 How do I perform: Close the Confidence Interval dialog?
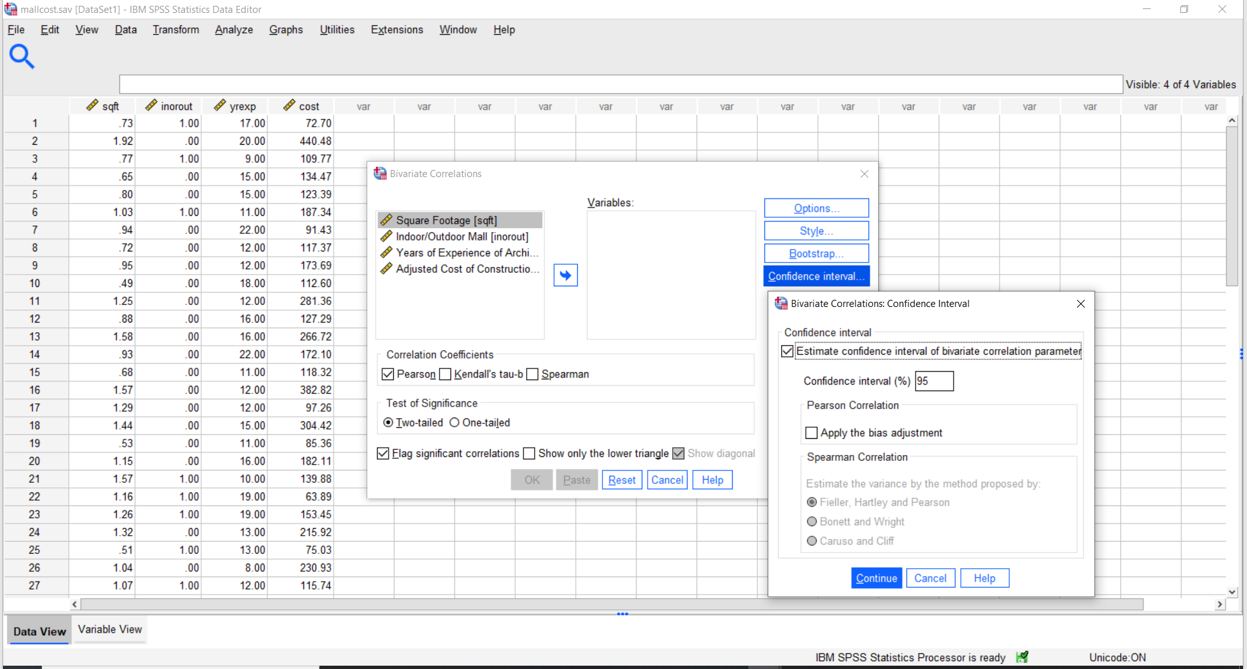click(x=1080, y=303)
